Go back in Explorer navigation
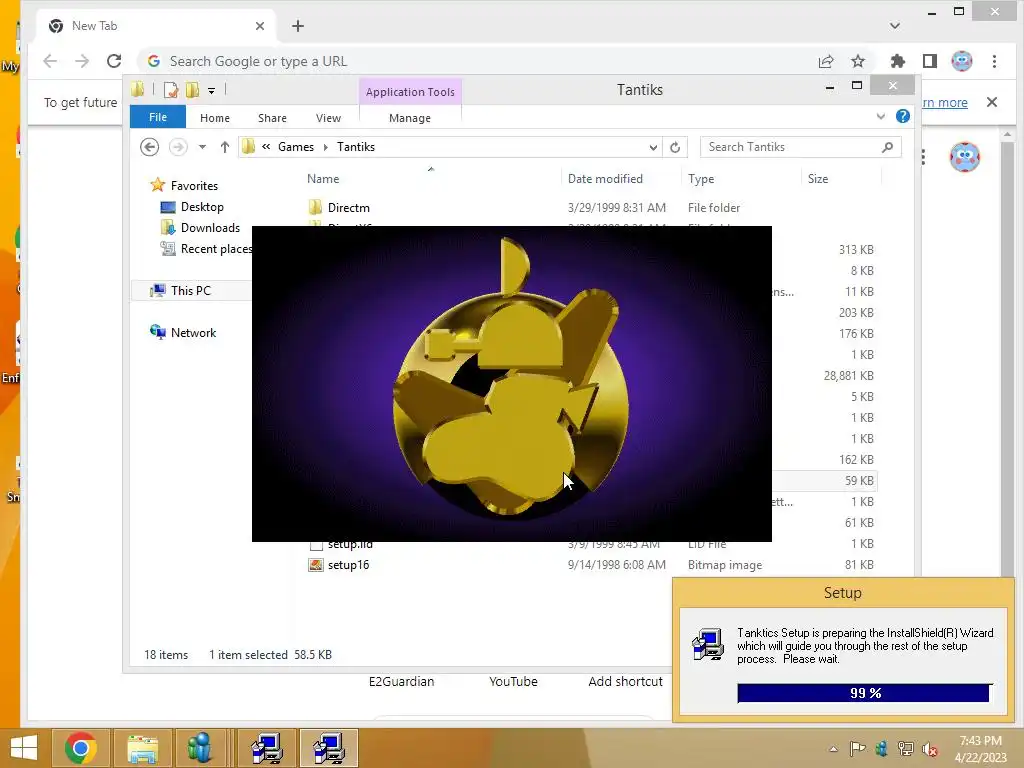Screen dimensions: 1024x768 point(150,147)
